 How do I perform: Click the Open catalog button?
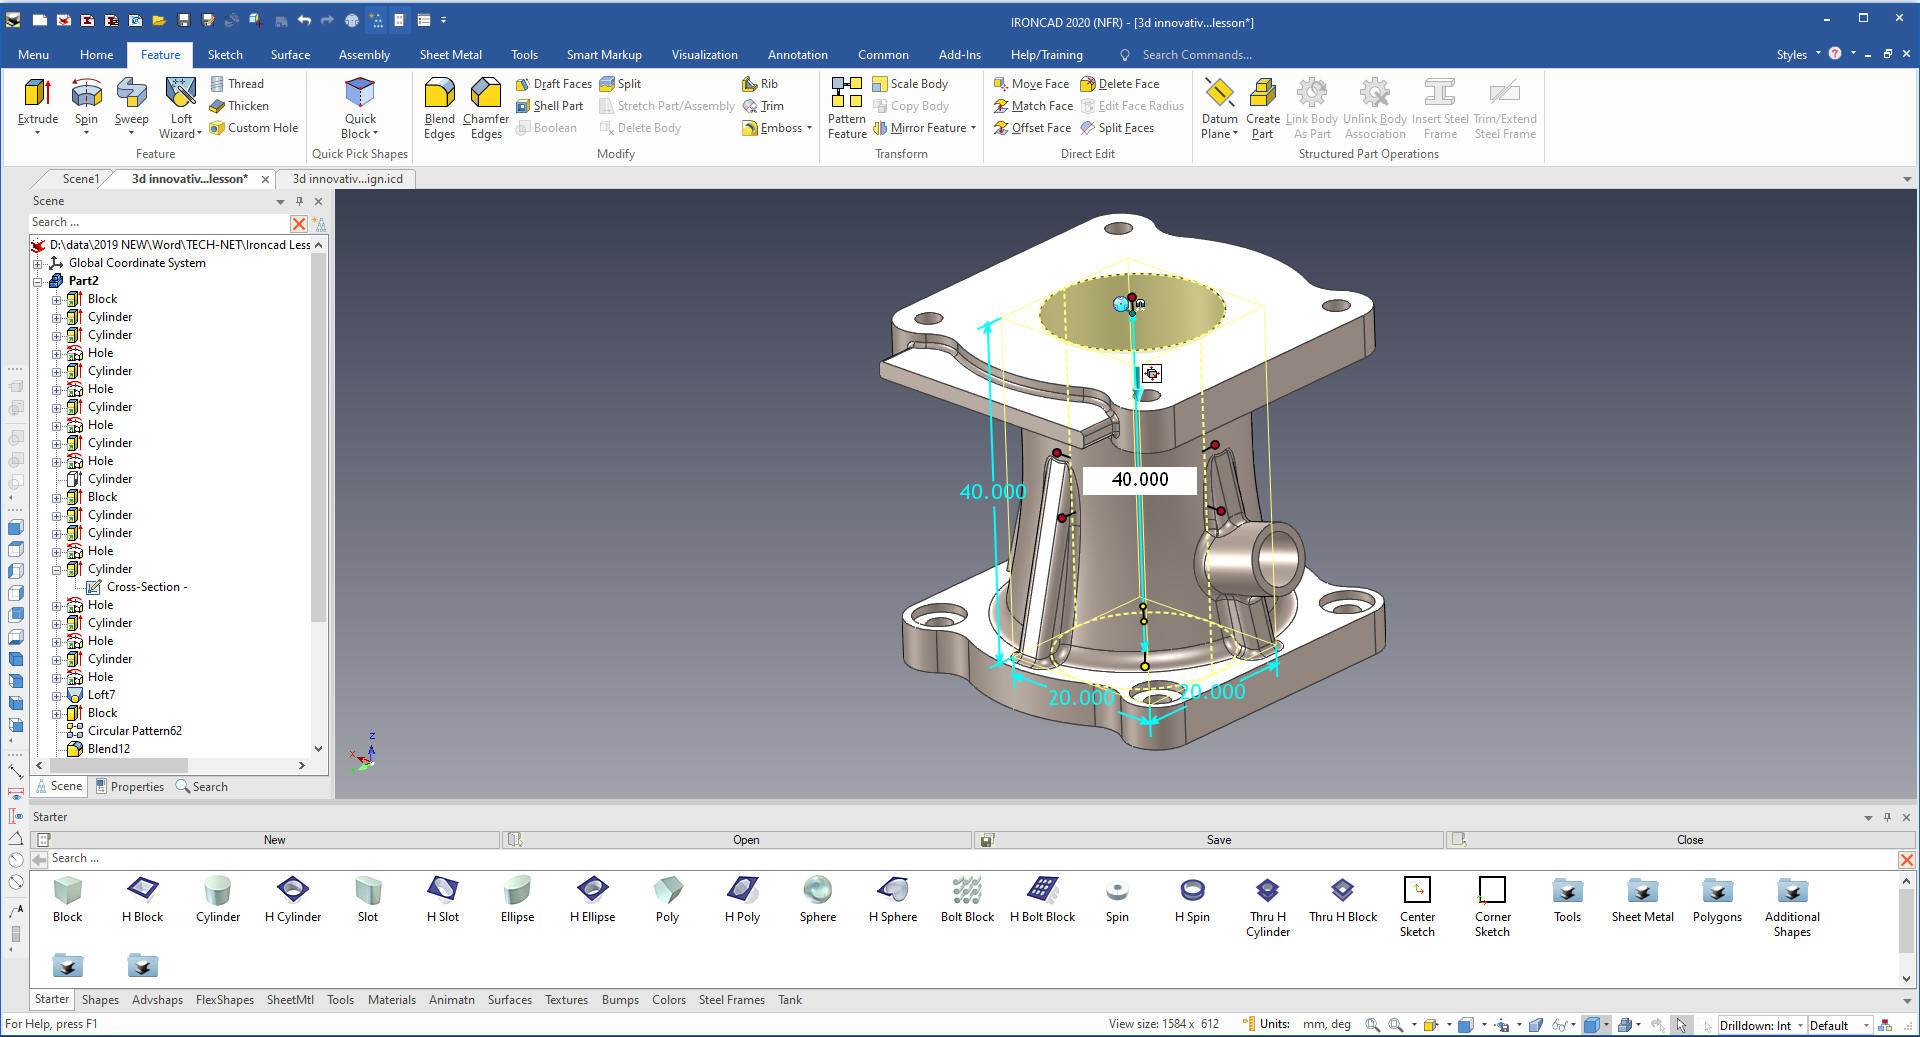(745, 840)
